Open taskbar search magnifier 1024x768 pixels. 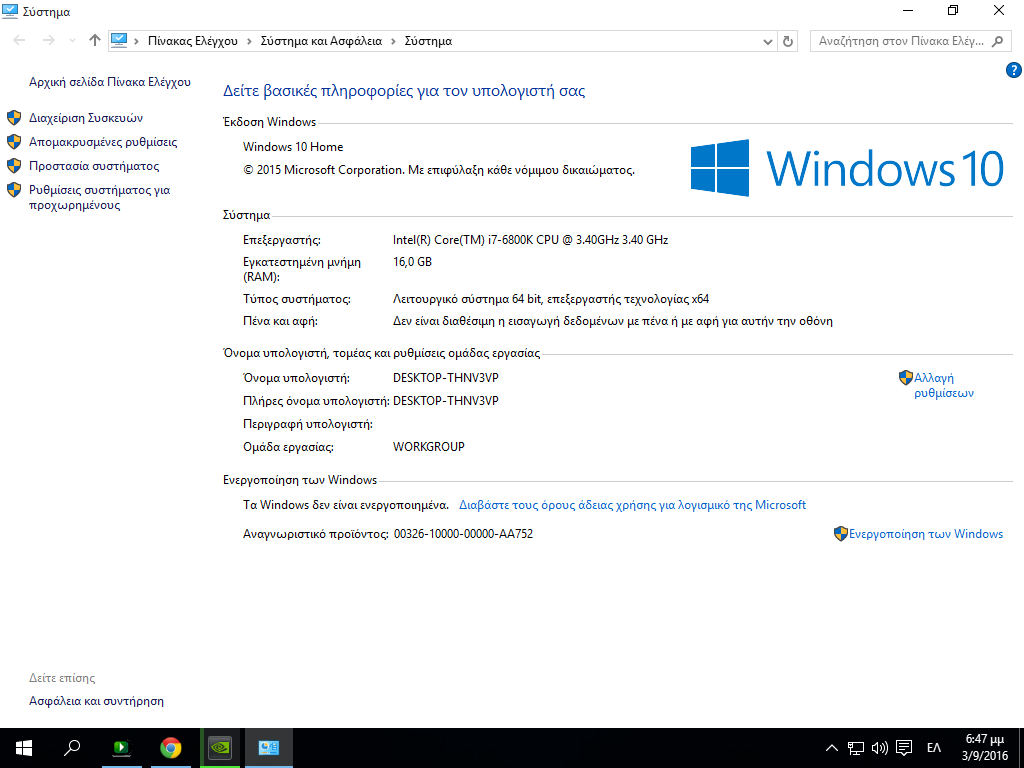72,748
